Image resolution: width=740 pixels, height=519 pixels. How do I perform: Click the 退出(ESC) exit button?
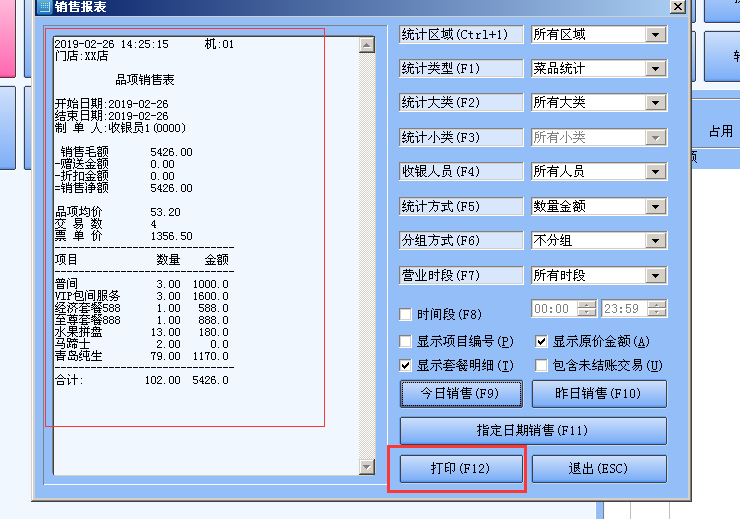[598, 468]
